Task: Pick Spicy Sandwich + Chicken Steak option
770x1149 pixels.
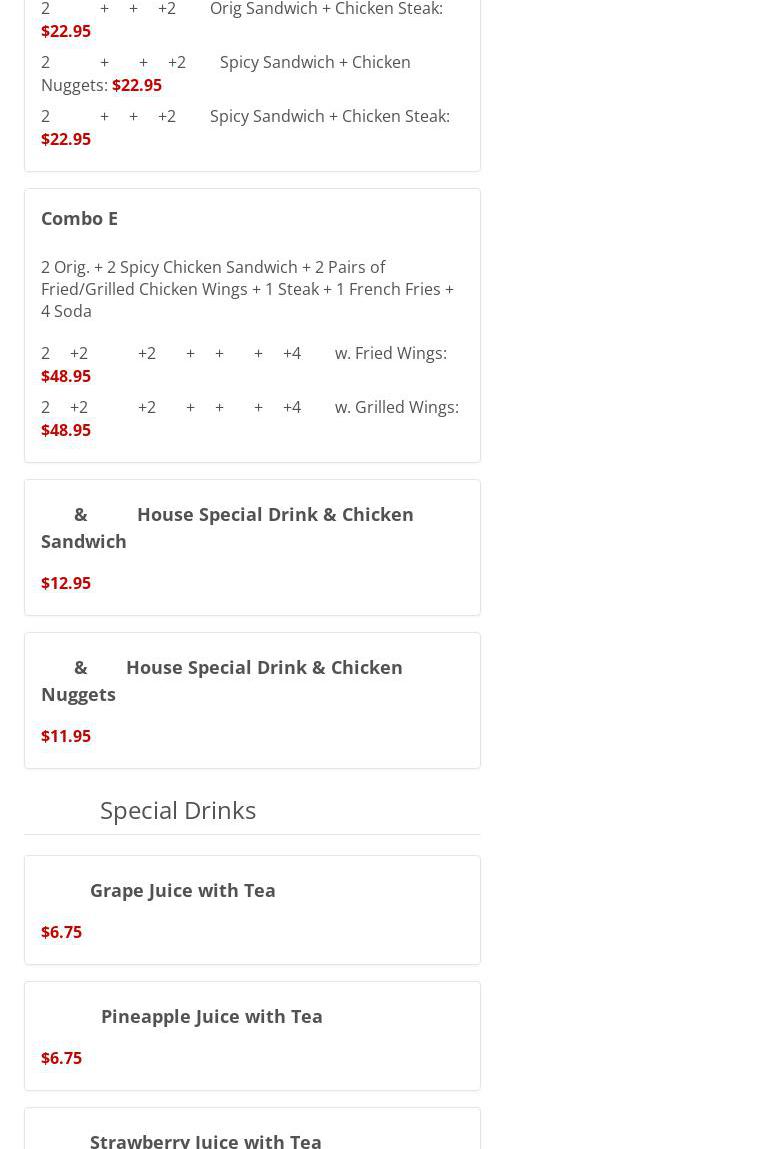Action: 329,116
